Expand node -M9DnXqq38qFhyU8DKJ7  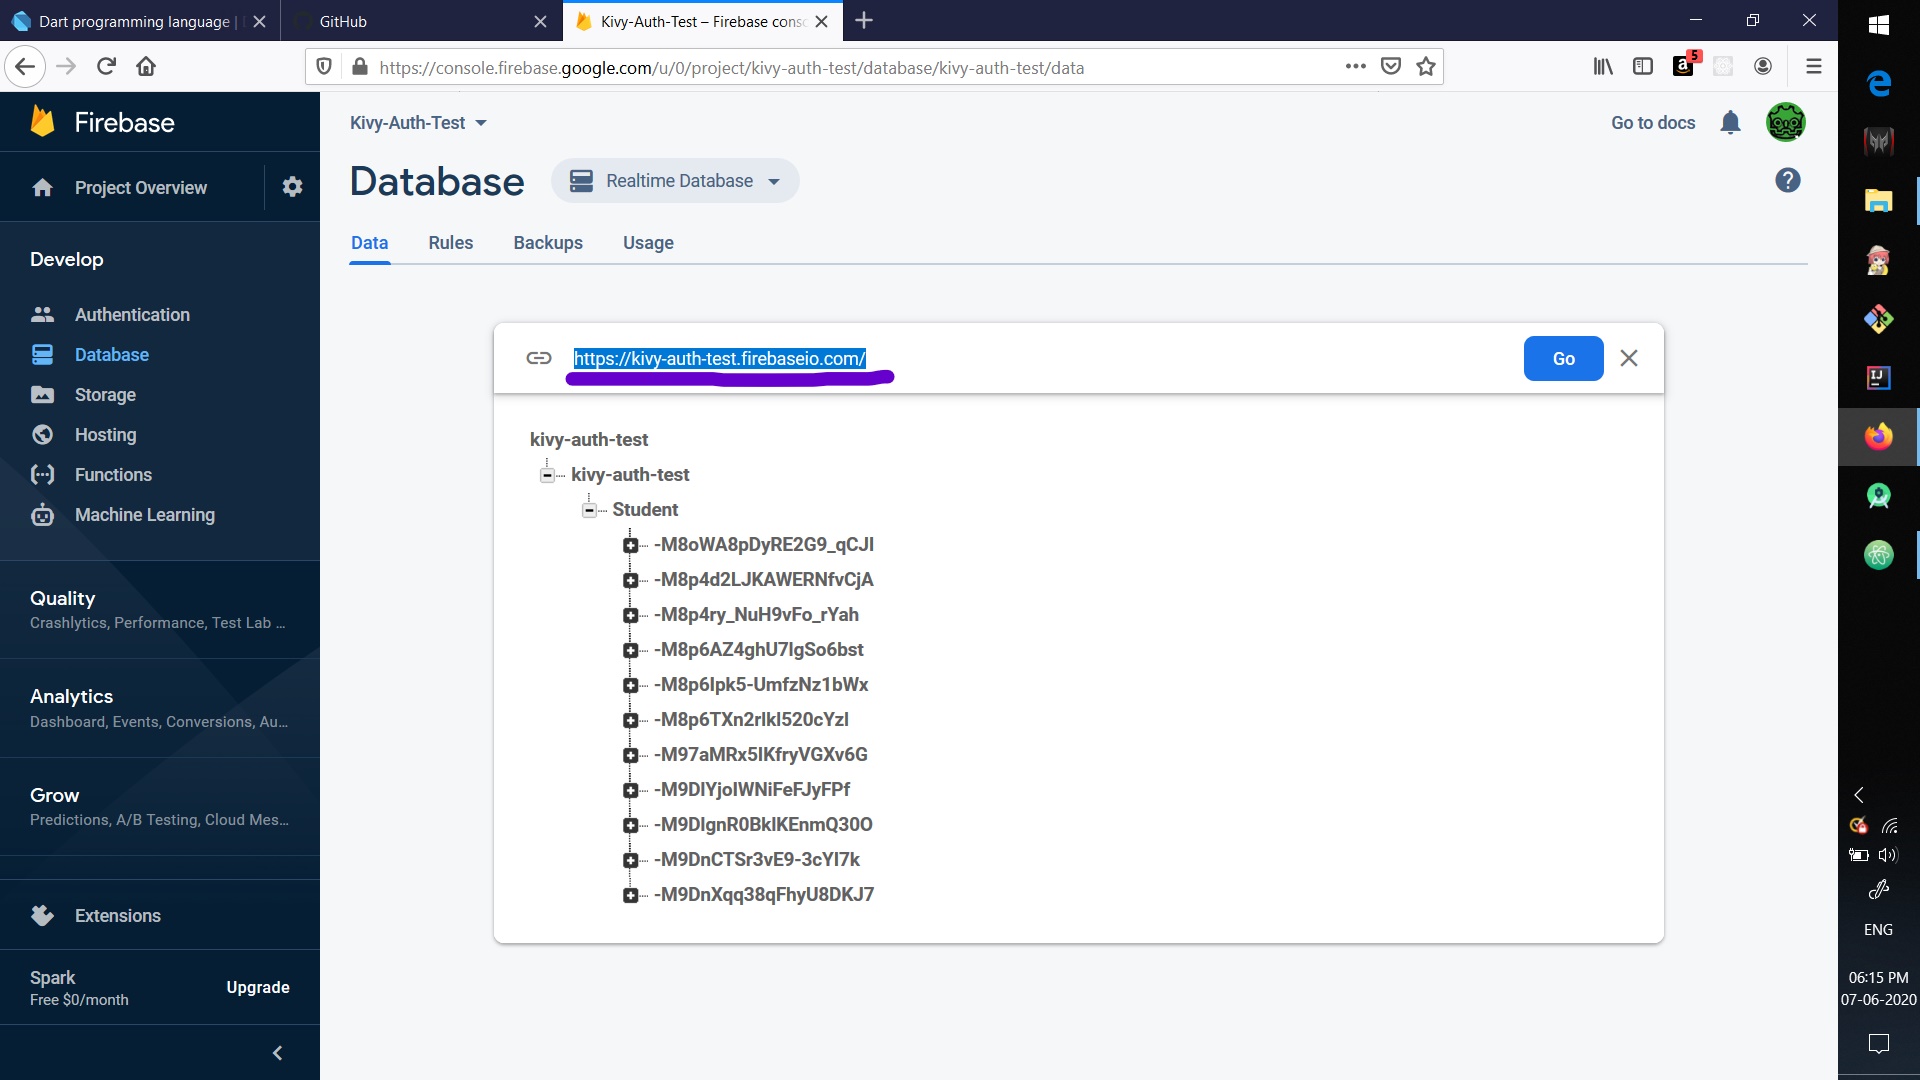click(x=630, y=895)
